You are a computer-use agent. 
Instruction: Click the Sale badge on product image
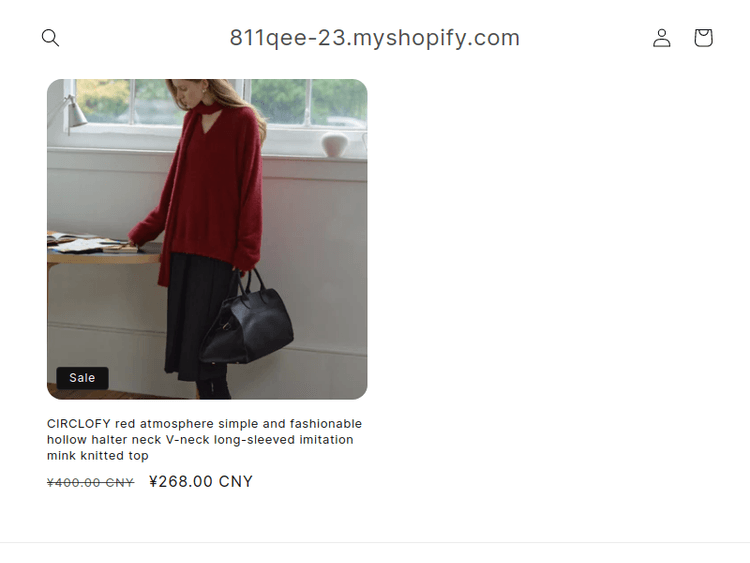coord(82,378)
